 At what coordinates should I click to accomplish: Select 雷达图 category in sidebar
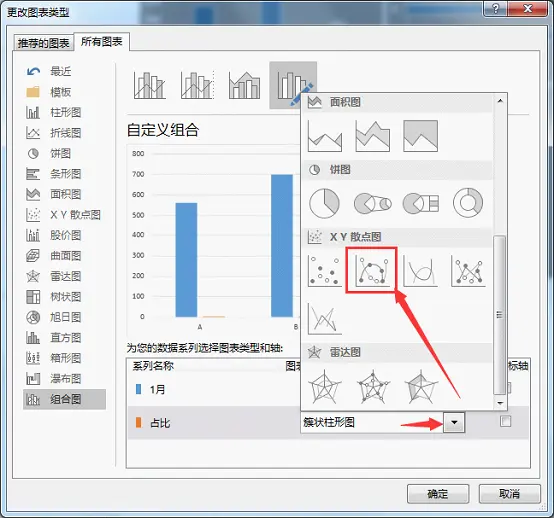pos(64,276)
